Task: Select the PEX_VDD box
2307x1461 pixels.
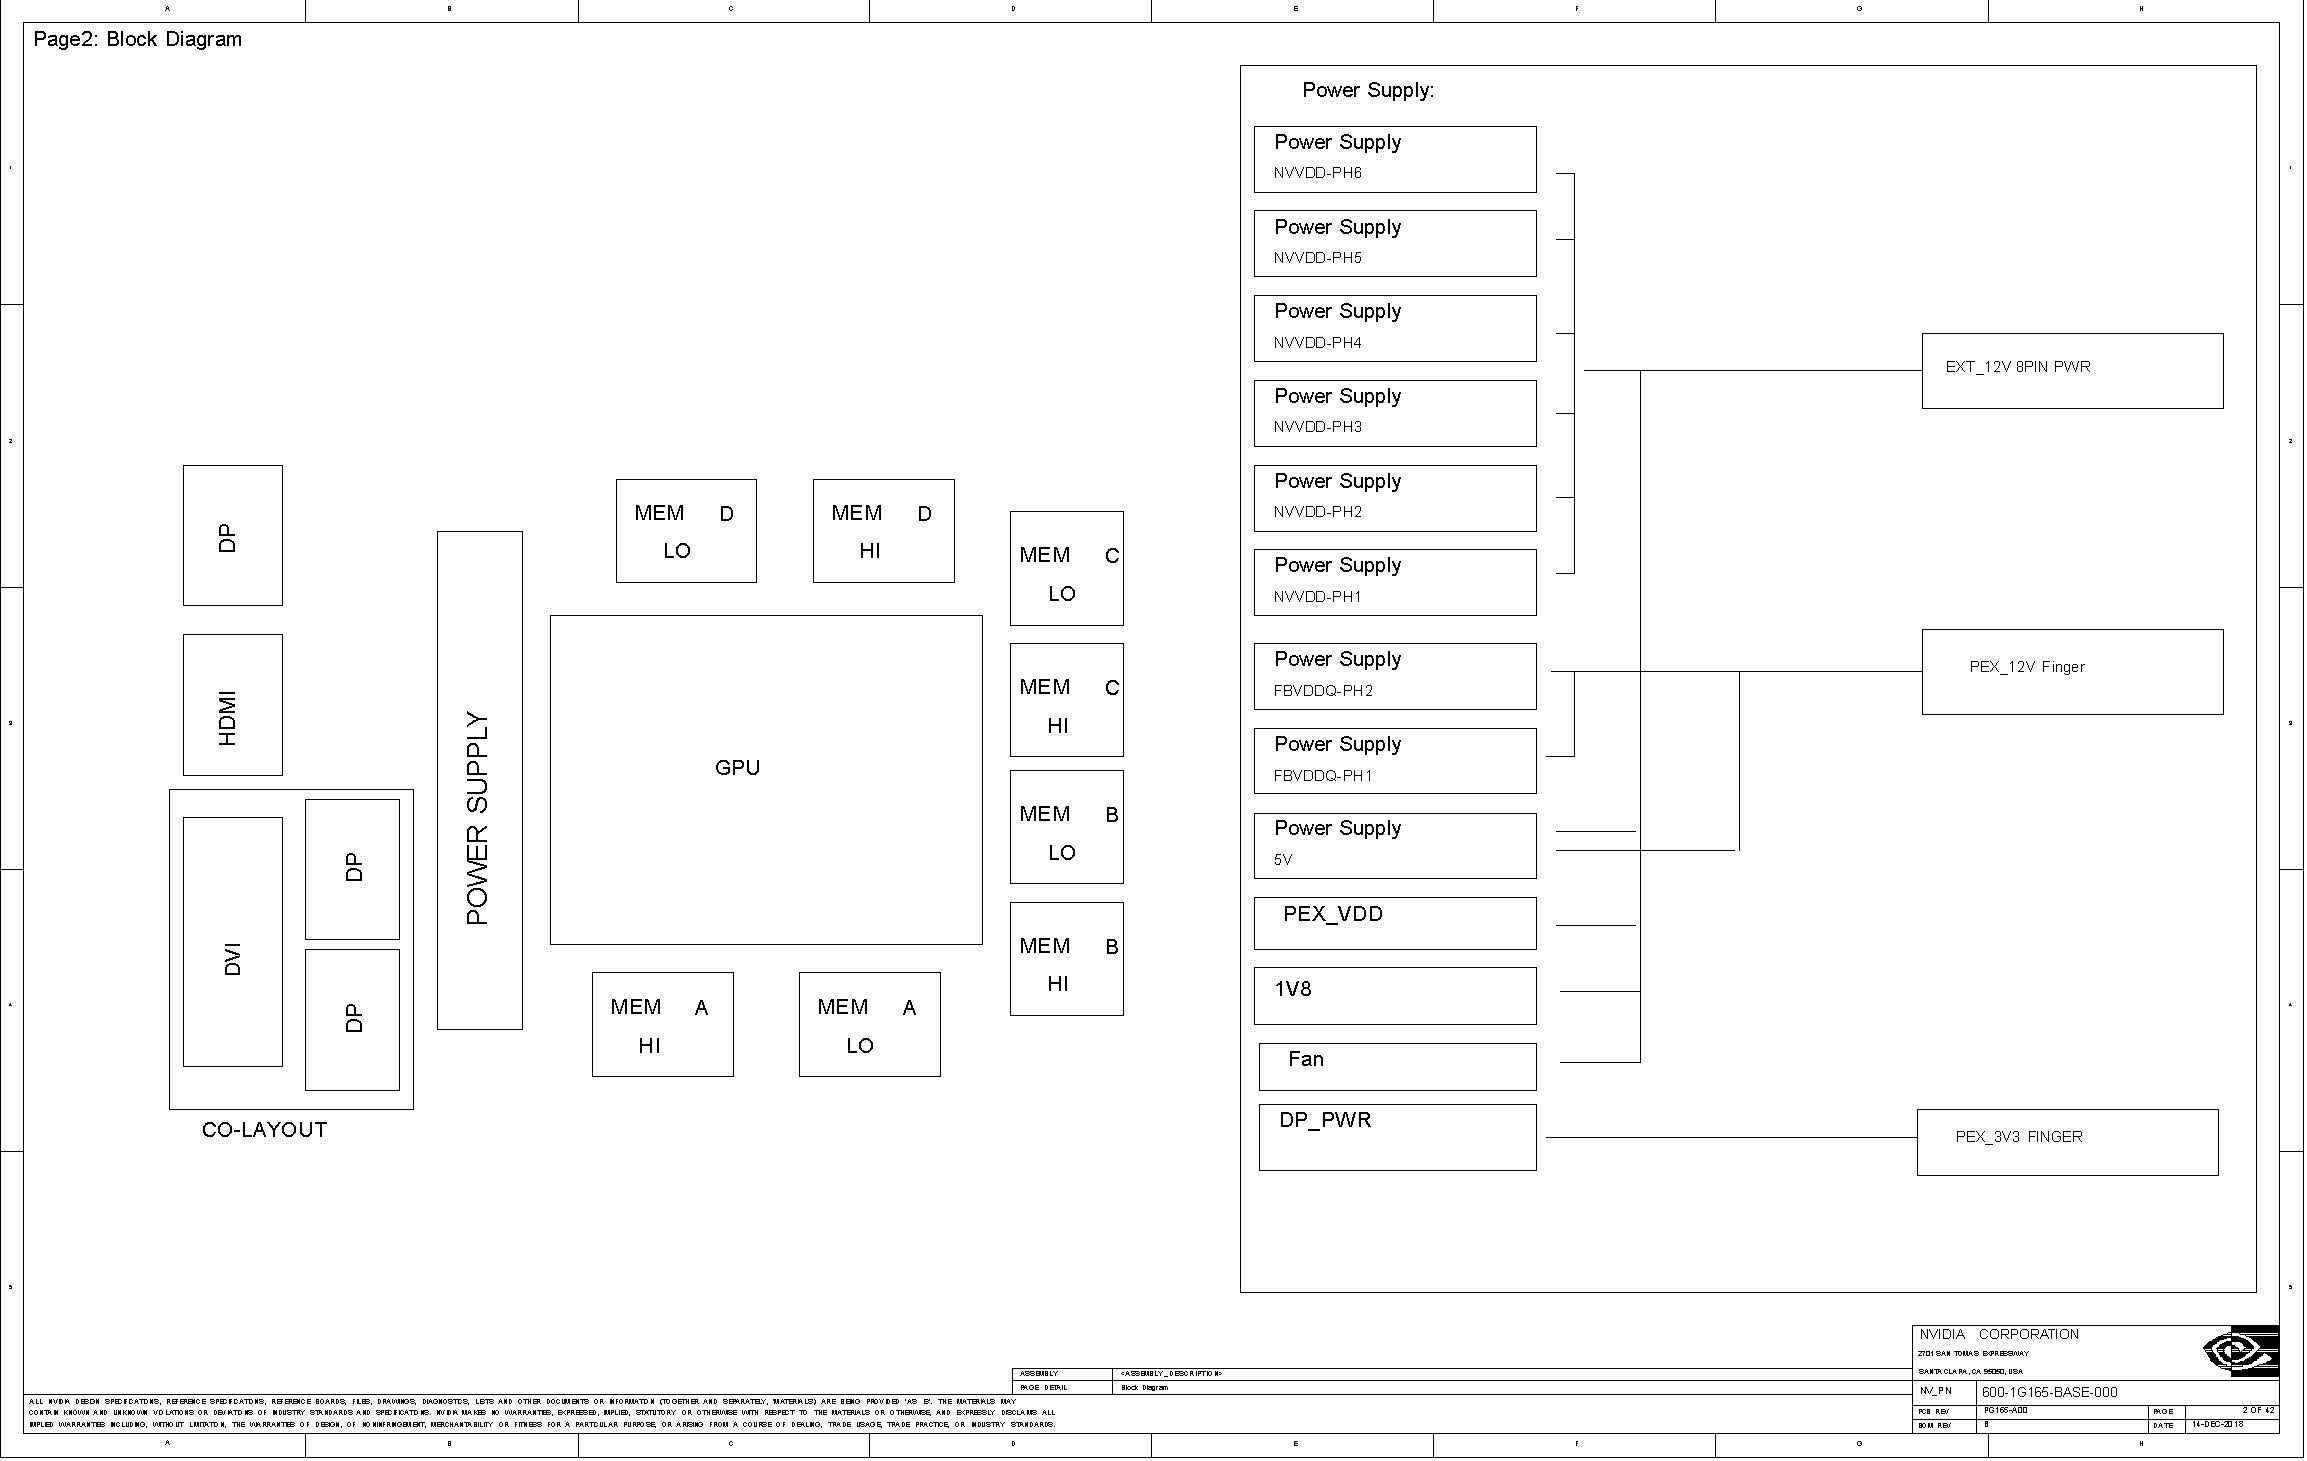Action: 1395,923
